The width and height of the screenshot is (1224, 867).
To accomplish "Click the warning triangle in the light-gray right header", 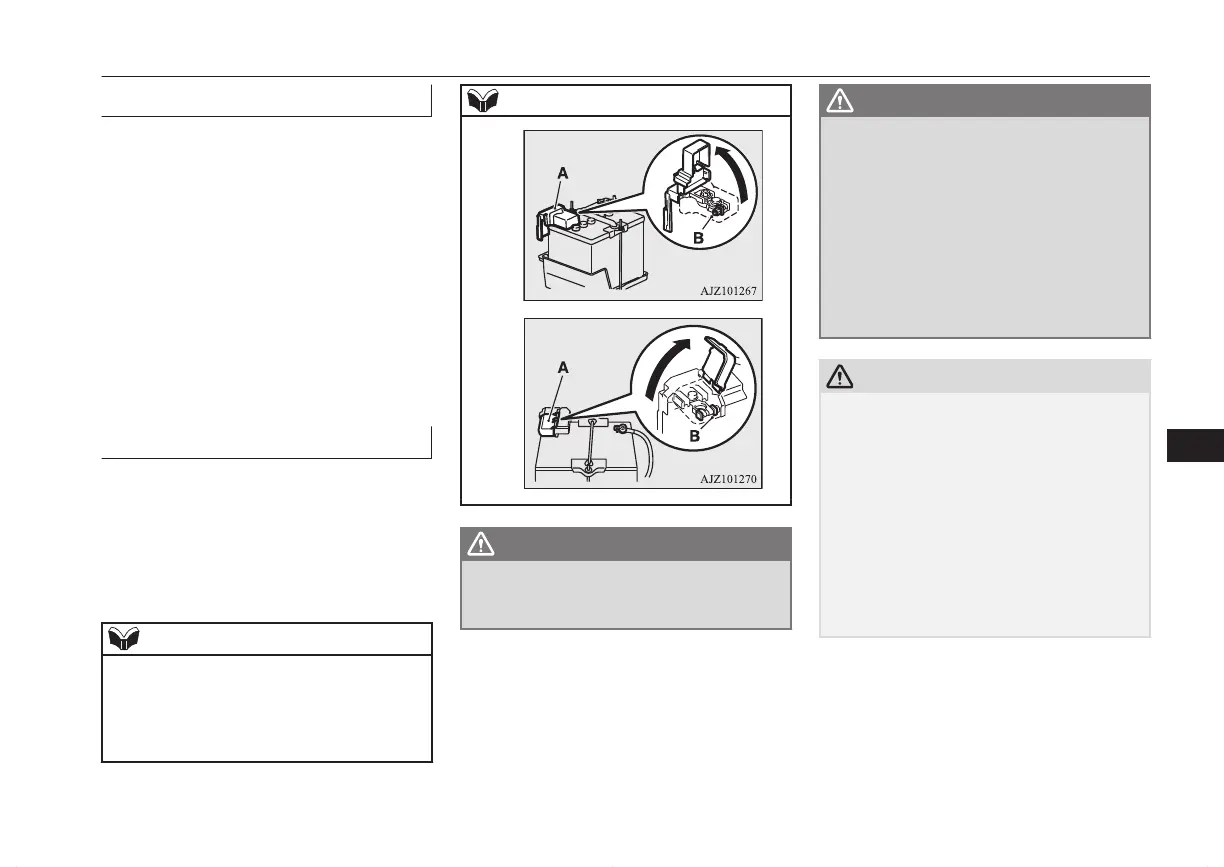I will (x=839, y=376).
